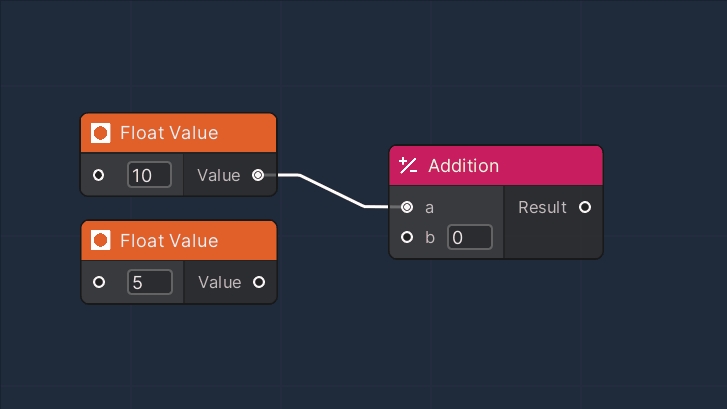Screen dimensions: 727x409
Task: Click the Result output port on Addition
Action: (x=585, y=207)
